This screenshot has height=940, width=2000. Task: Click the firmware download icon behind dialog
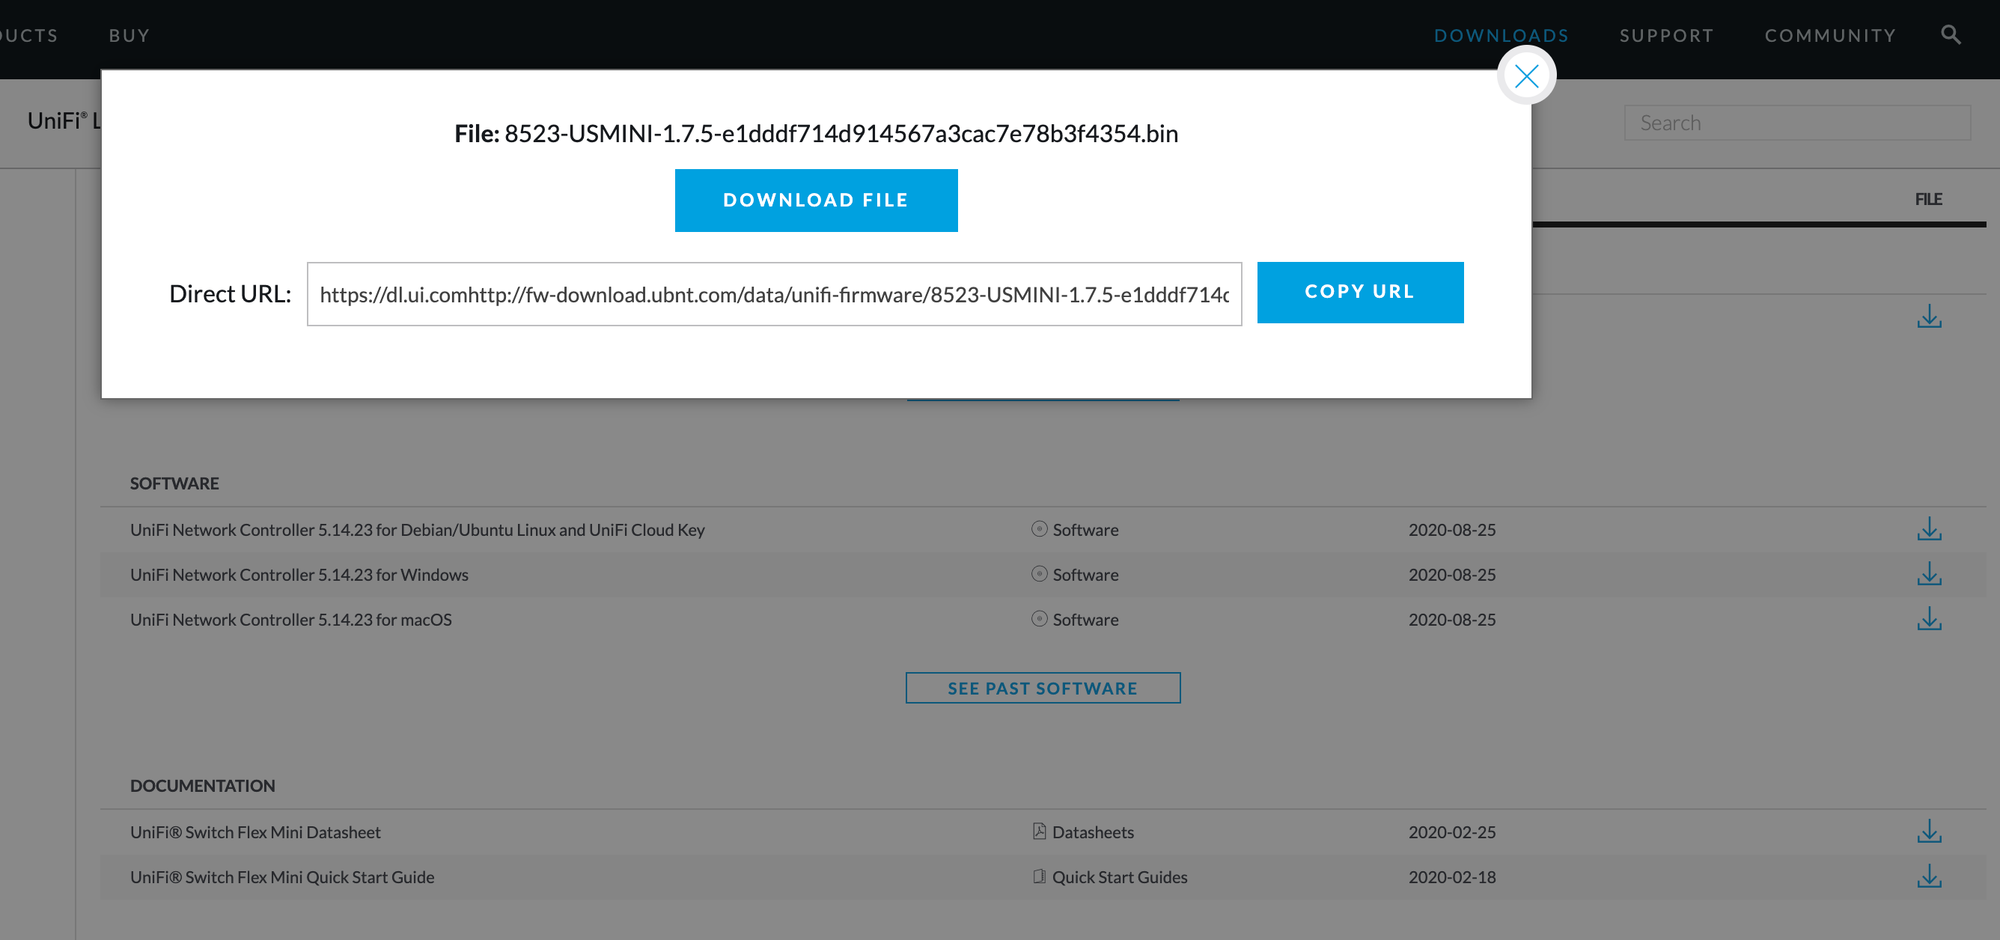(1929, 318)
